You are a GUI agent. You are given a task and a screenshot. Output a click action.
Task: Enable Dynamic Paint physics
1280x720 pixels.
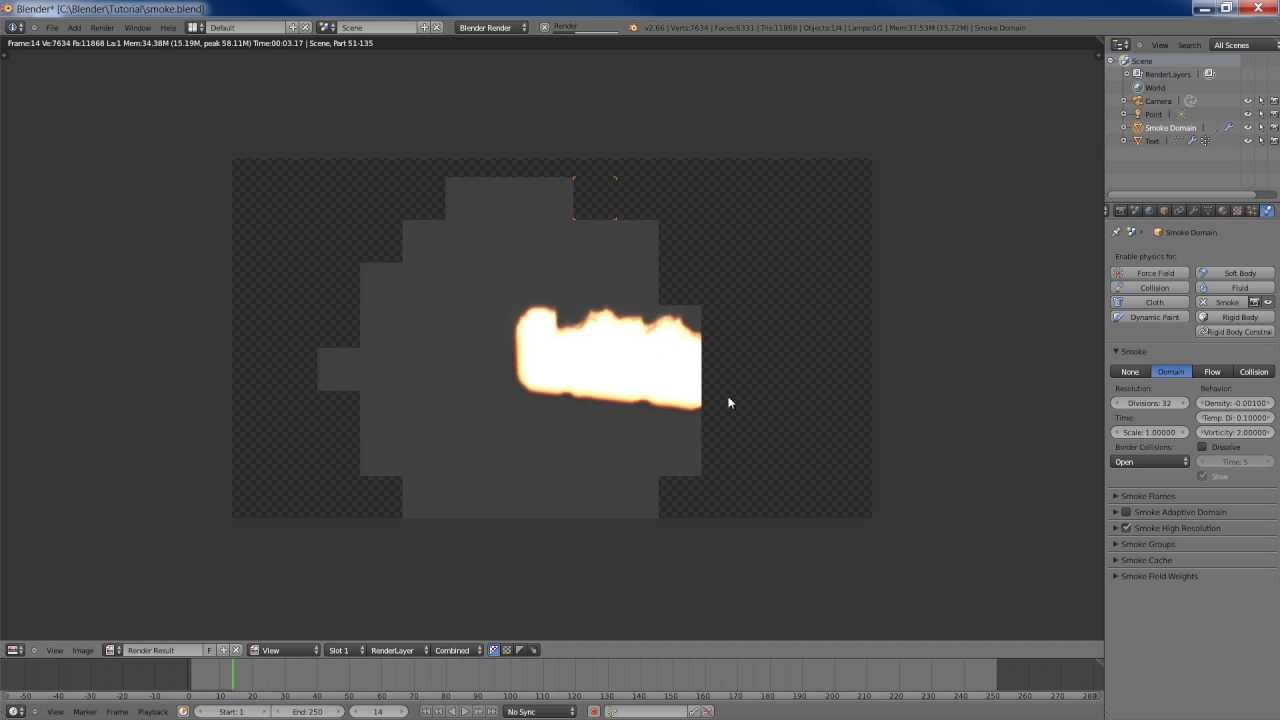1151,317
